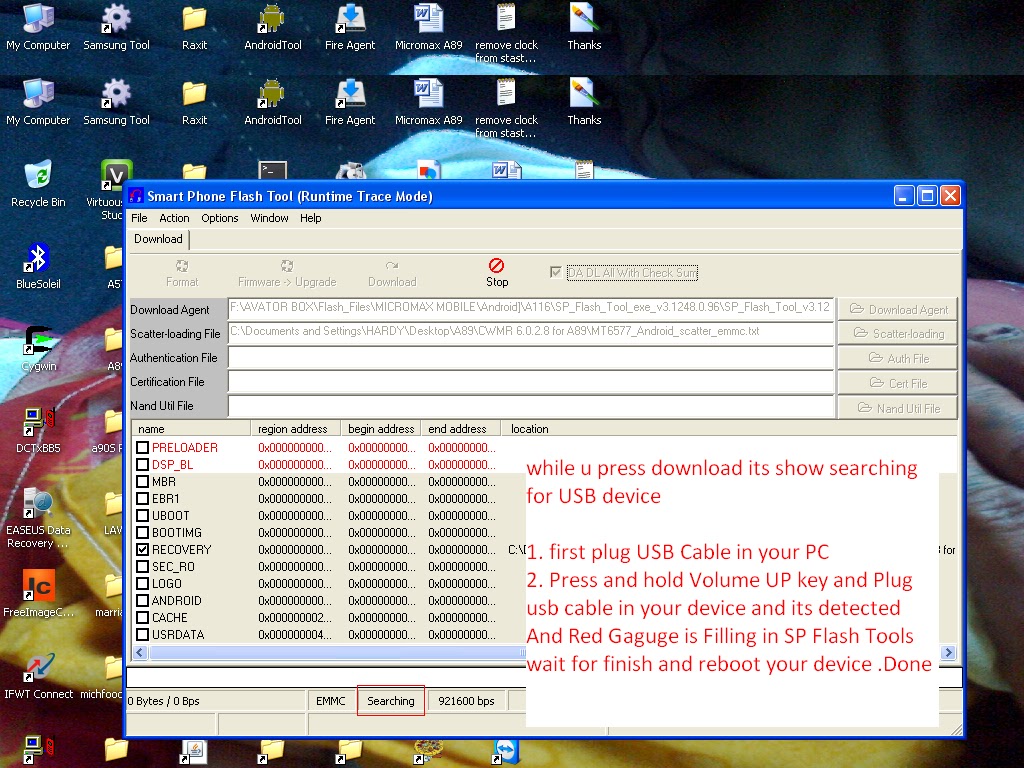
Task: Select the BlueSoleil desktop icon
Action: tap(38, 266)
